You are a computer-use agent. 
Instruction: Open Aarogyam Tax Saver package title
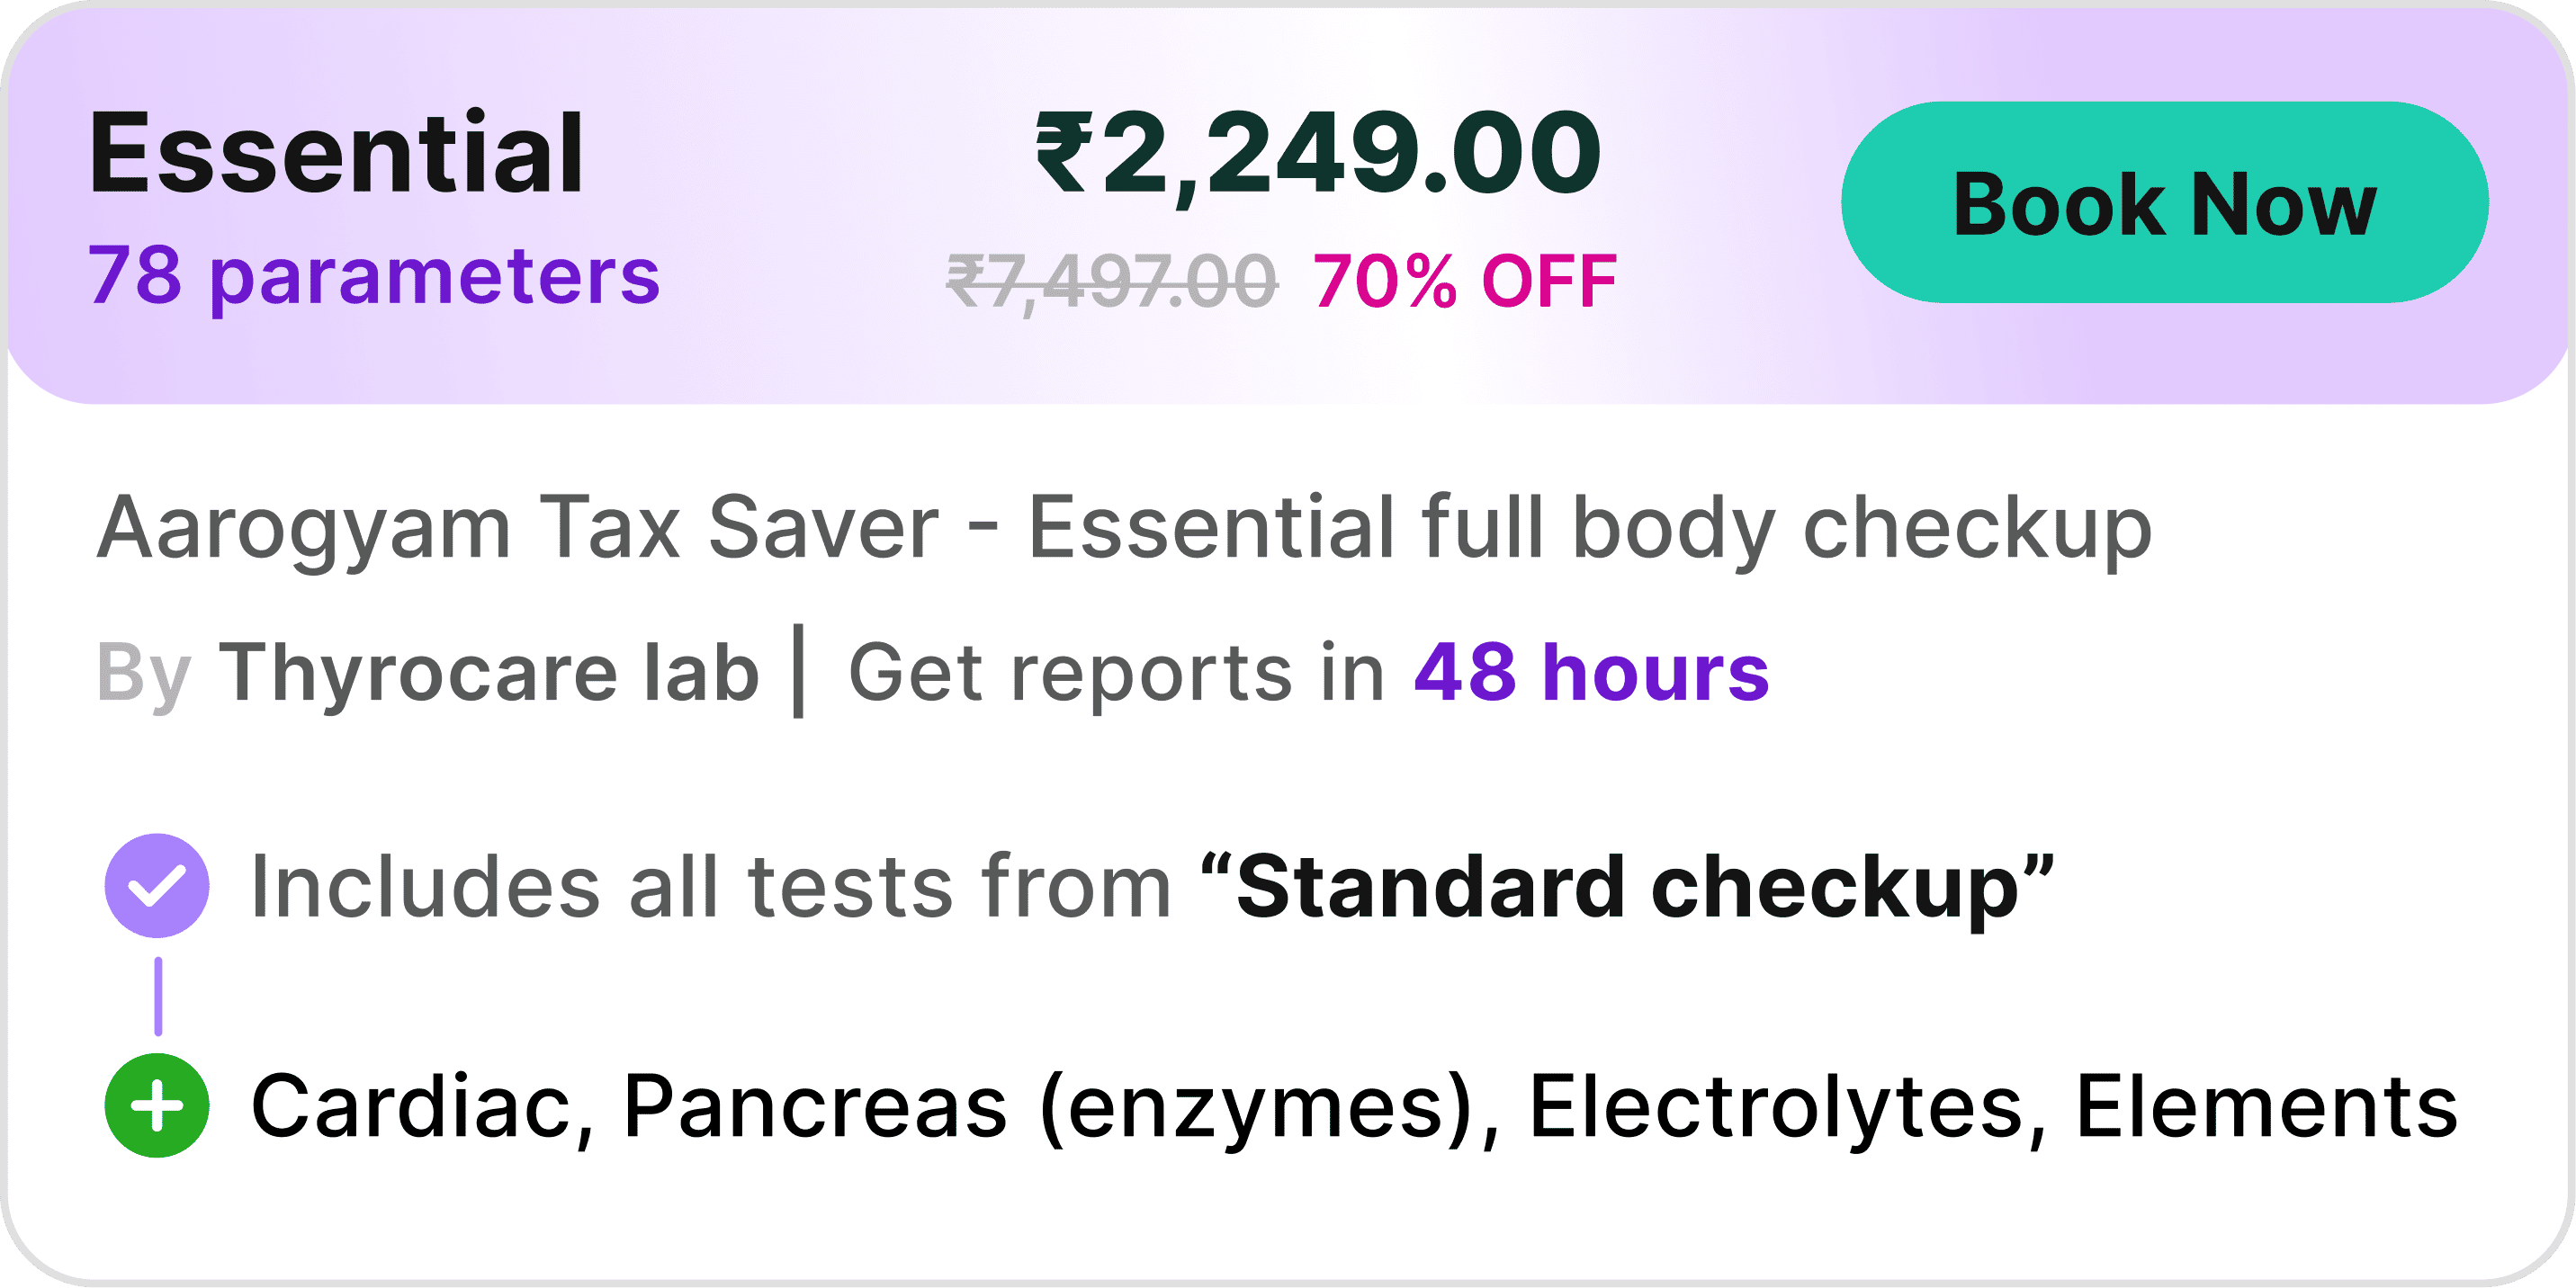click(x=1124, y=528)
